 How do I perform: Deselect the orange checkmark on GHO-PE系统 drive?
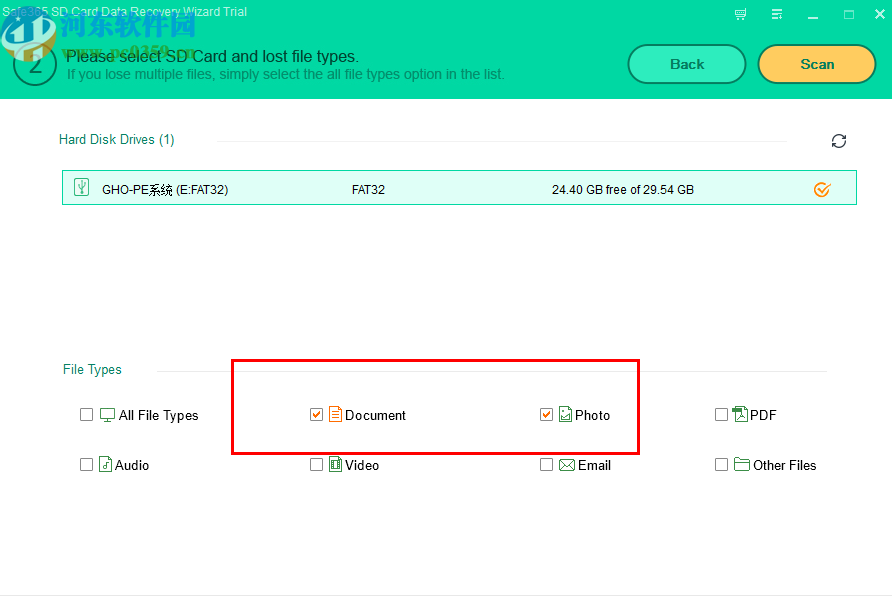tap(822, 189)
